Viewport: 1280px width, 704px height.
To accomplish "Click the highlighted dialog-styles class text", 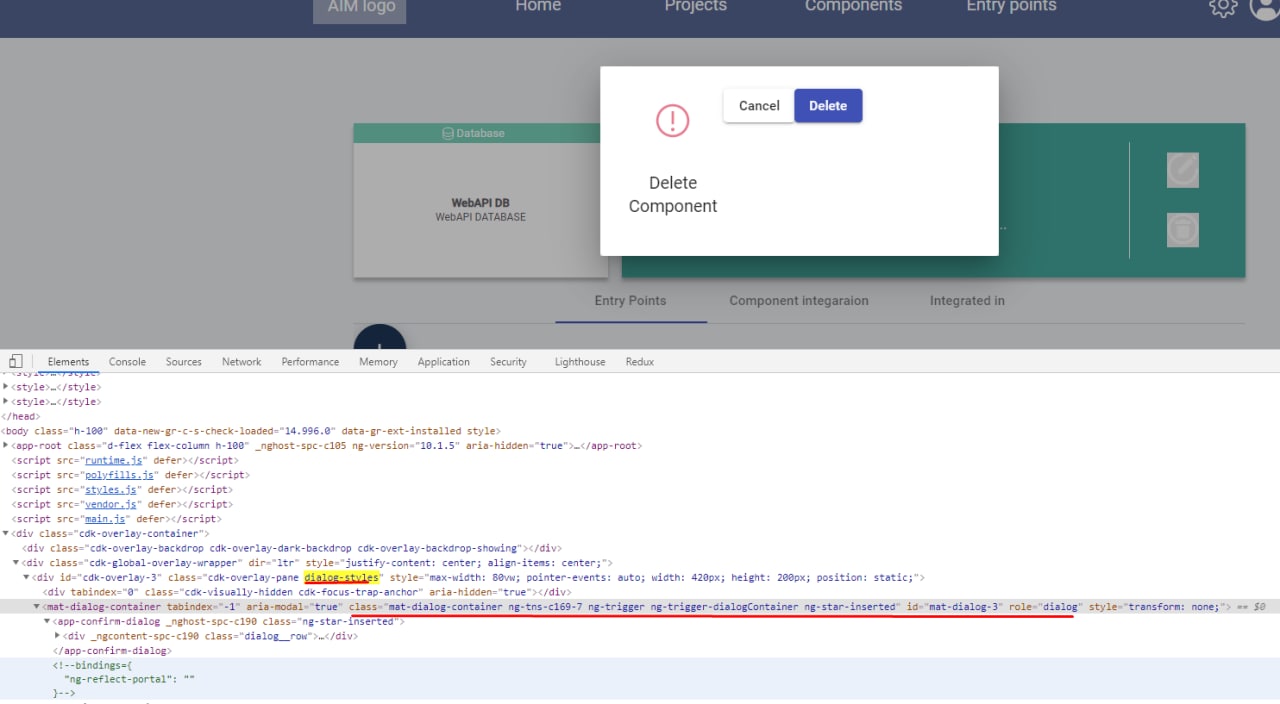I will click(x=342, y=578).
